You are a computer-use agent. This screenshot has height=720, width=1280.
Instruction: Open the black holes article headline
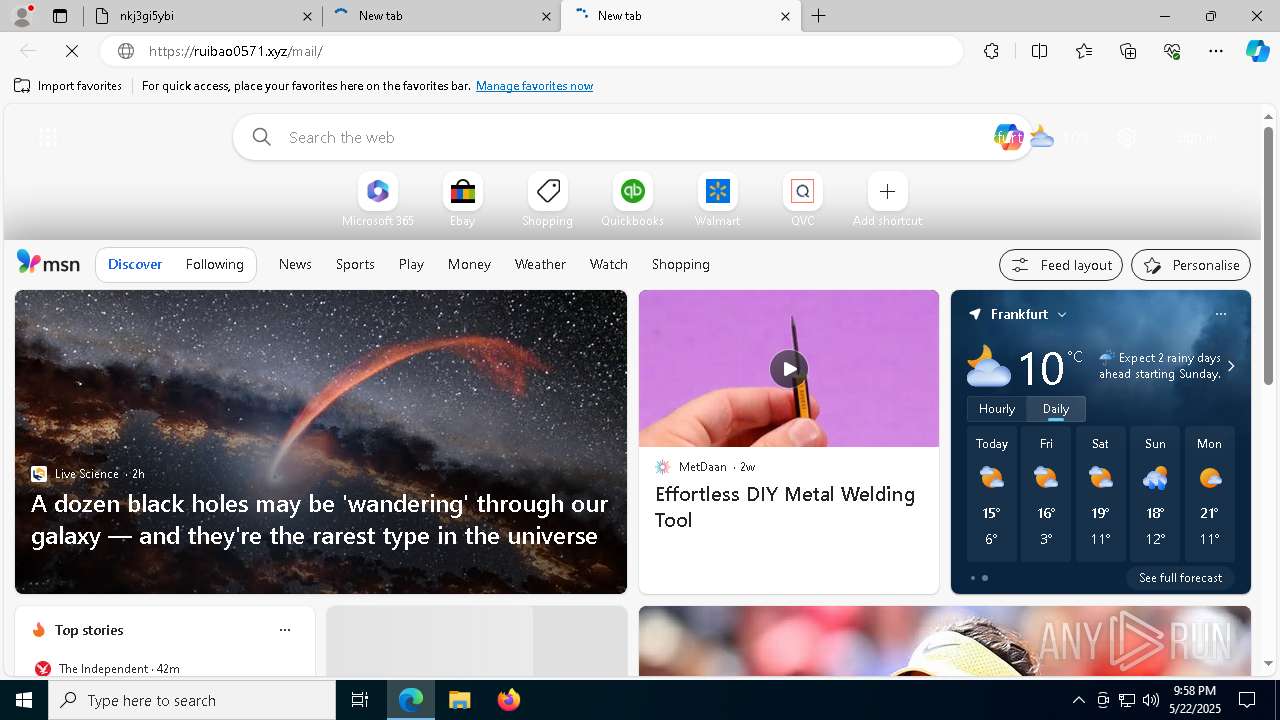point(319,520)
